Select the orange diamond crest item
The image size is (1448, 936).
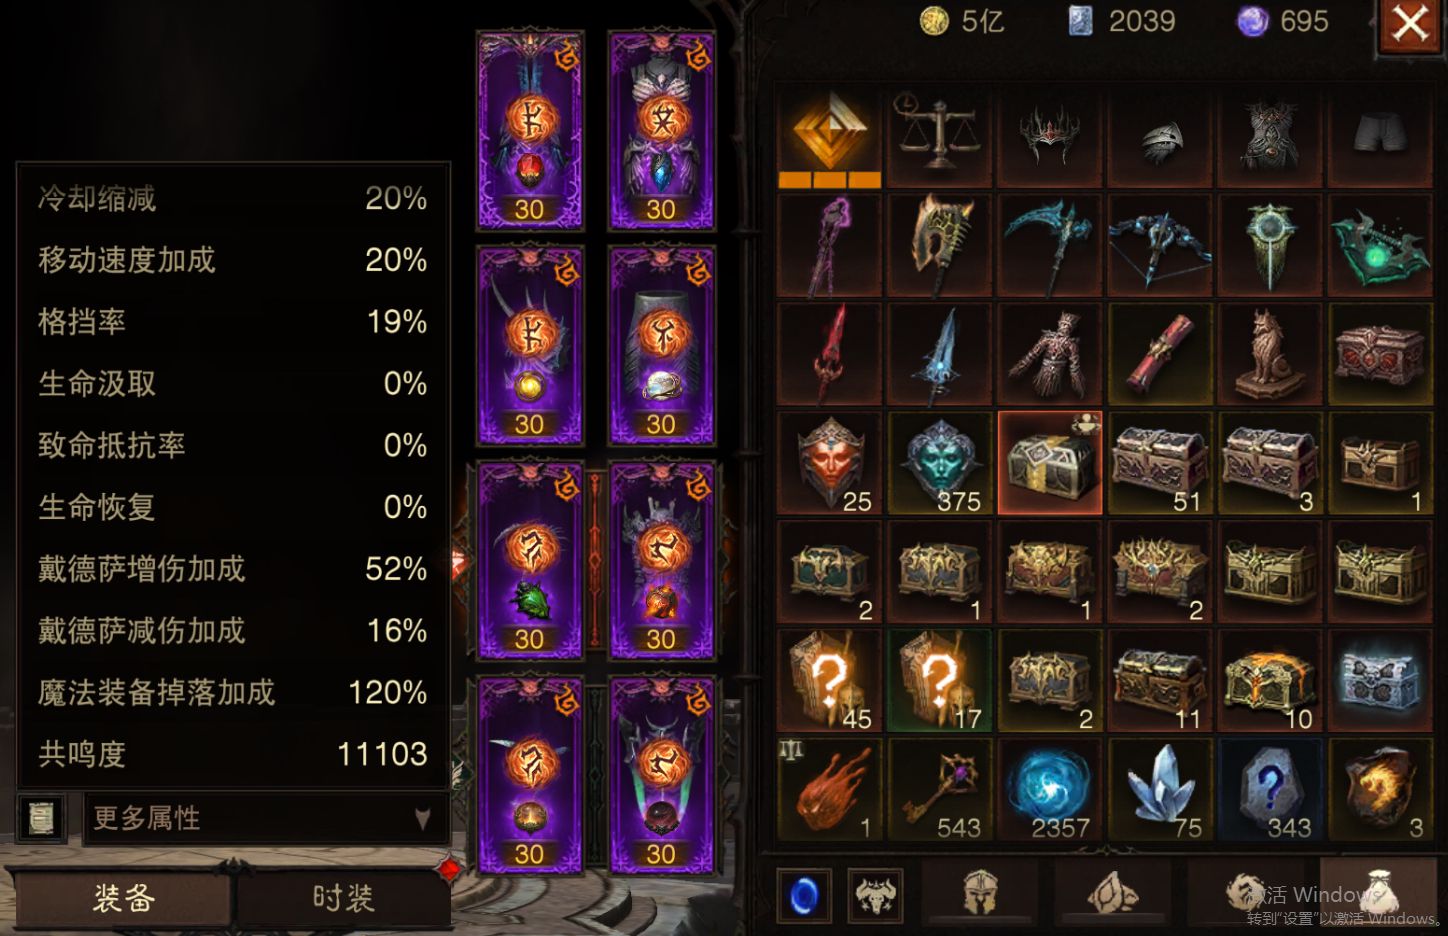tap(829, 136)
